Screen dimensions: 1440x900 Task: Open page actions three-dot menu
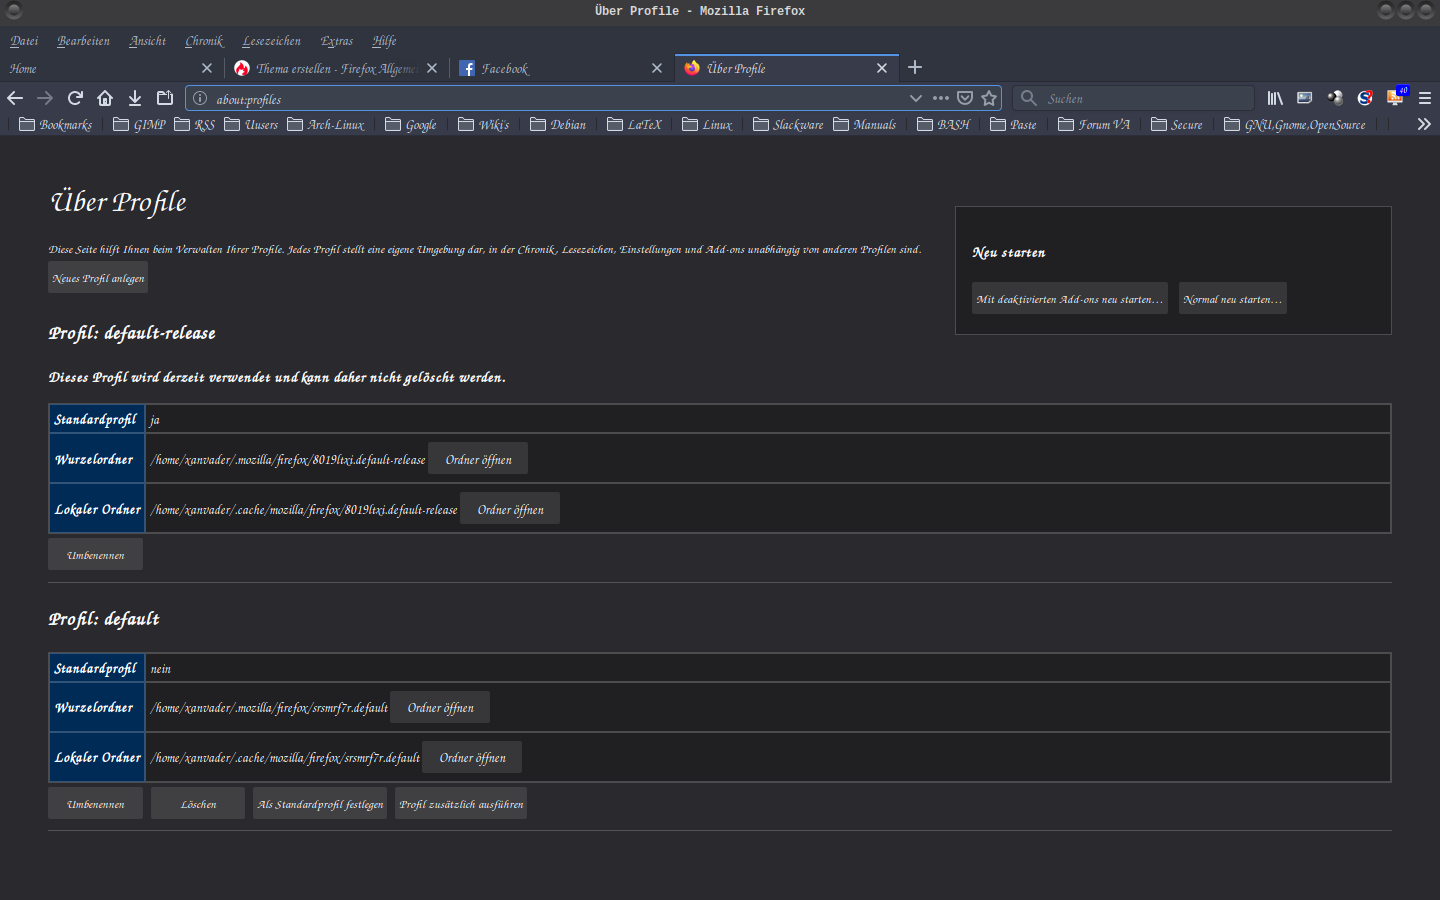coord(940,98)
